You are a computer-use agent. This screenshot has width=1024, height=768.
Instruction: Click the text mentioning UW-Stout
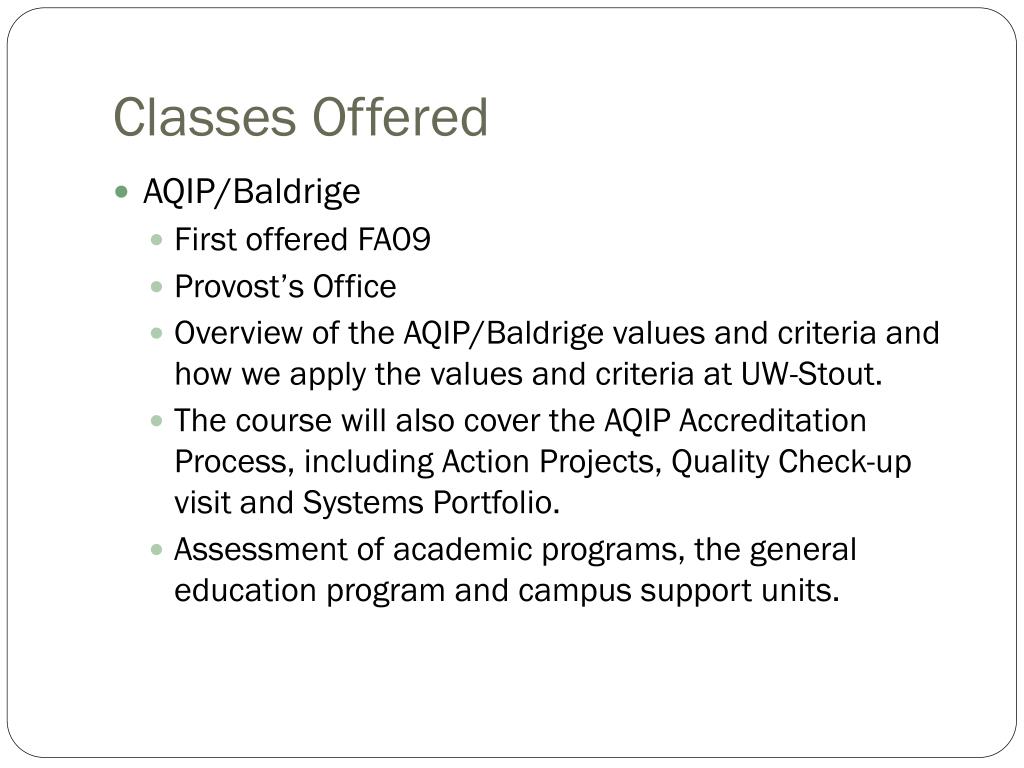click(x=811, y=374)
